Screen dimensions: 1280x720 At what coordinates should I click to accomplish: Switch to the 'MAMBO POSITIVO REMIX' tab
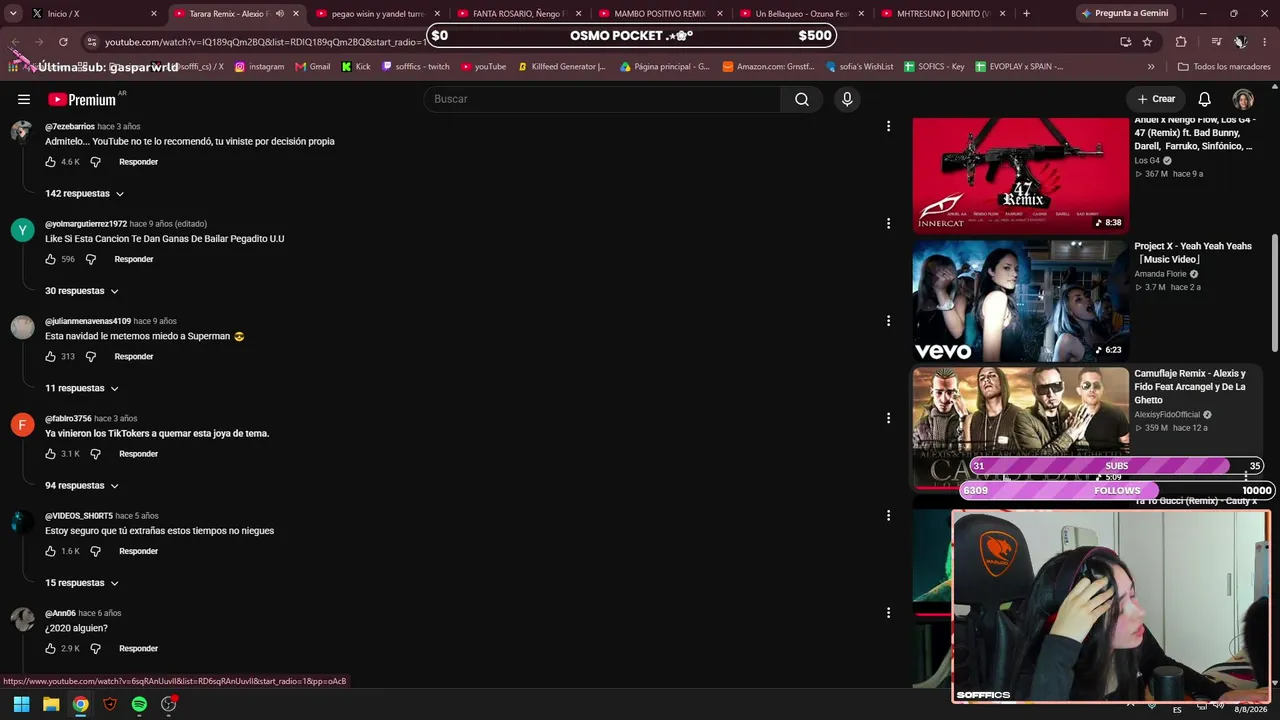click(x=661, y=14)
